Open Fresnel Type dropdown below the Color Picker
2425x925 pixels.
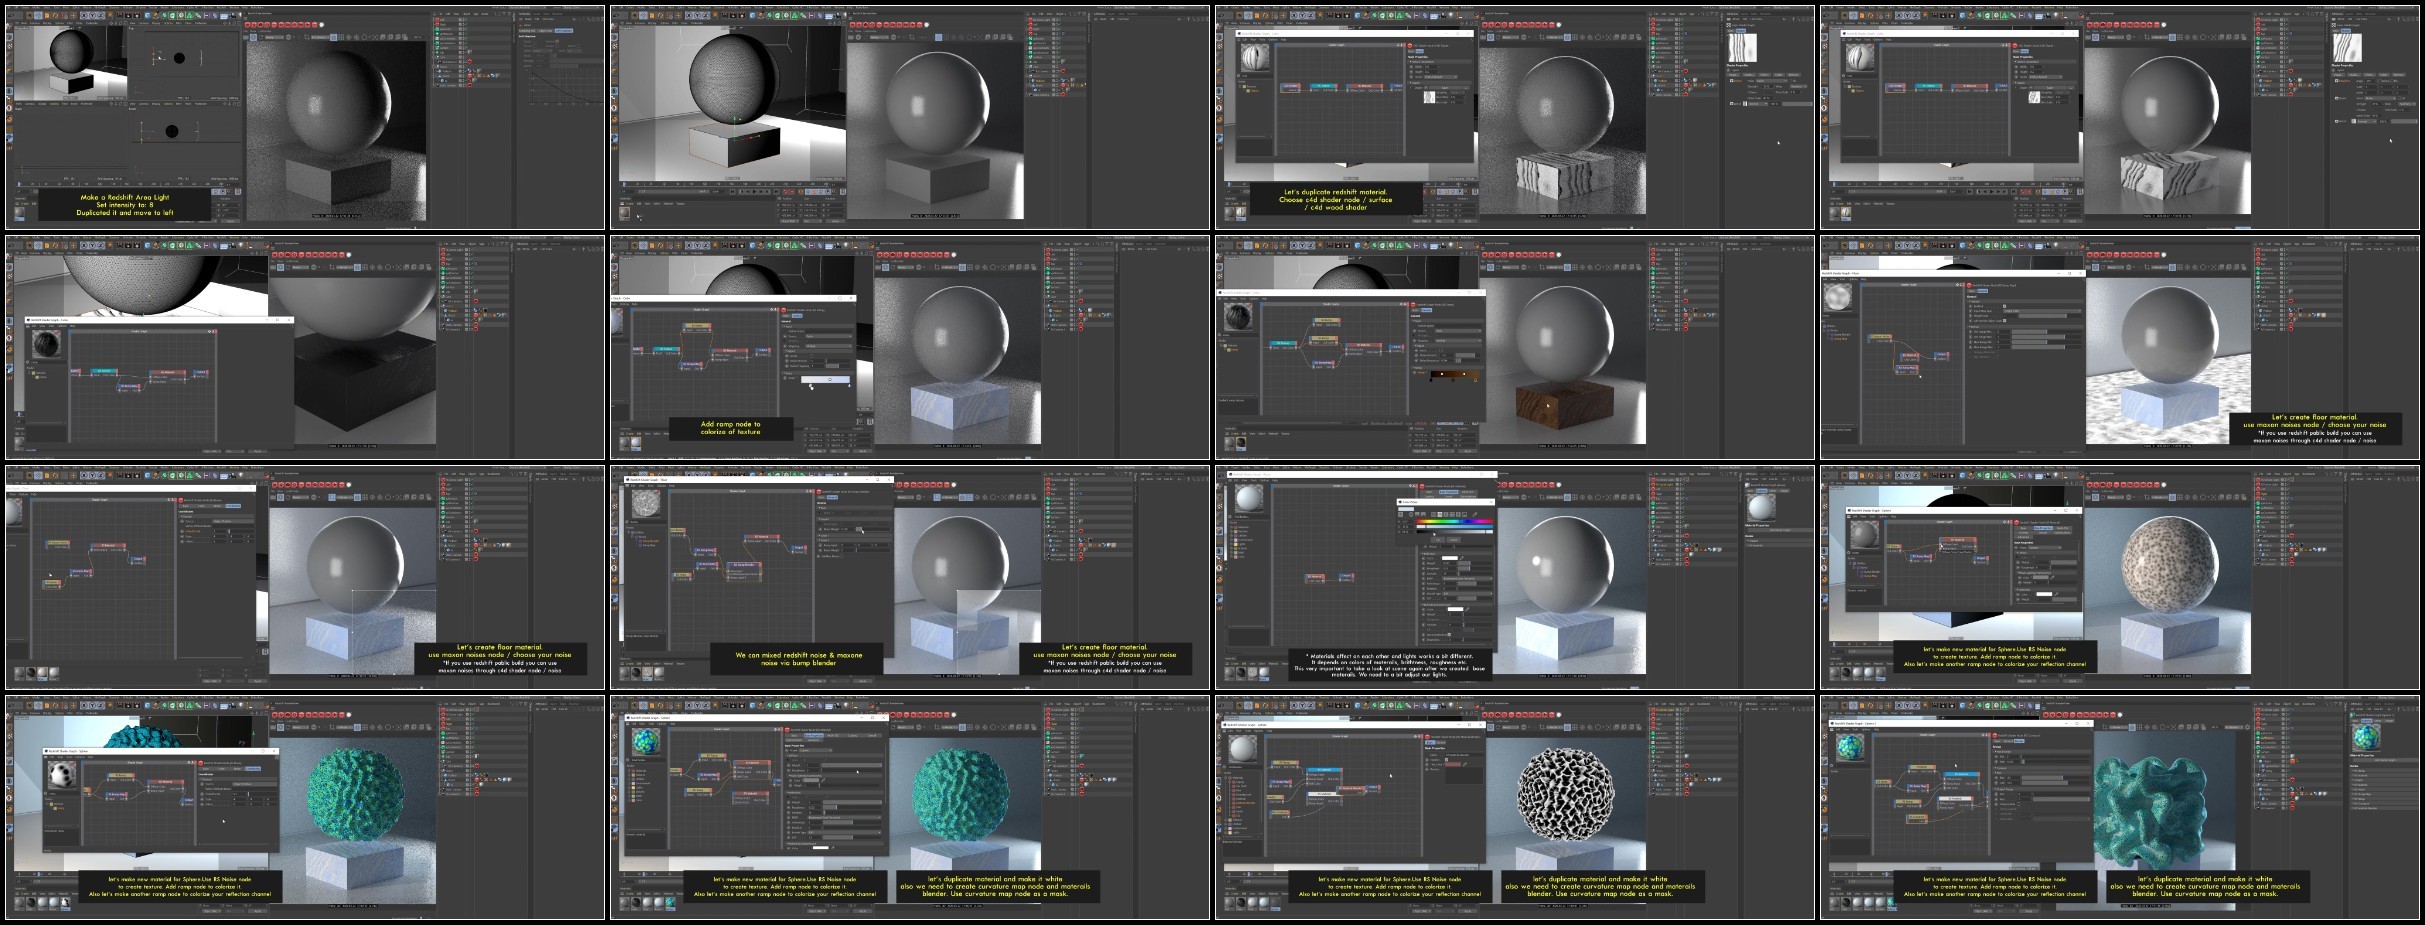1467,593
